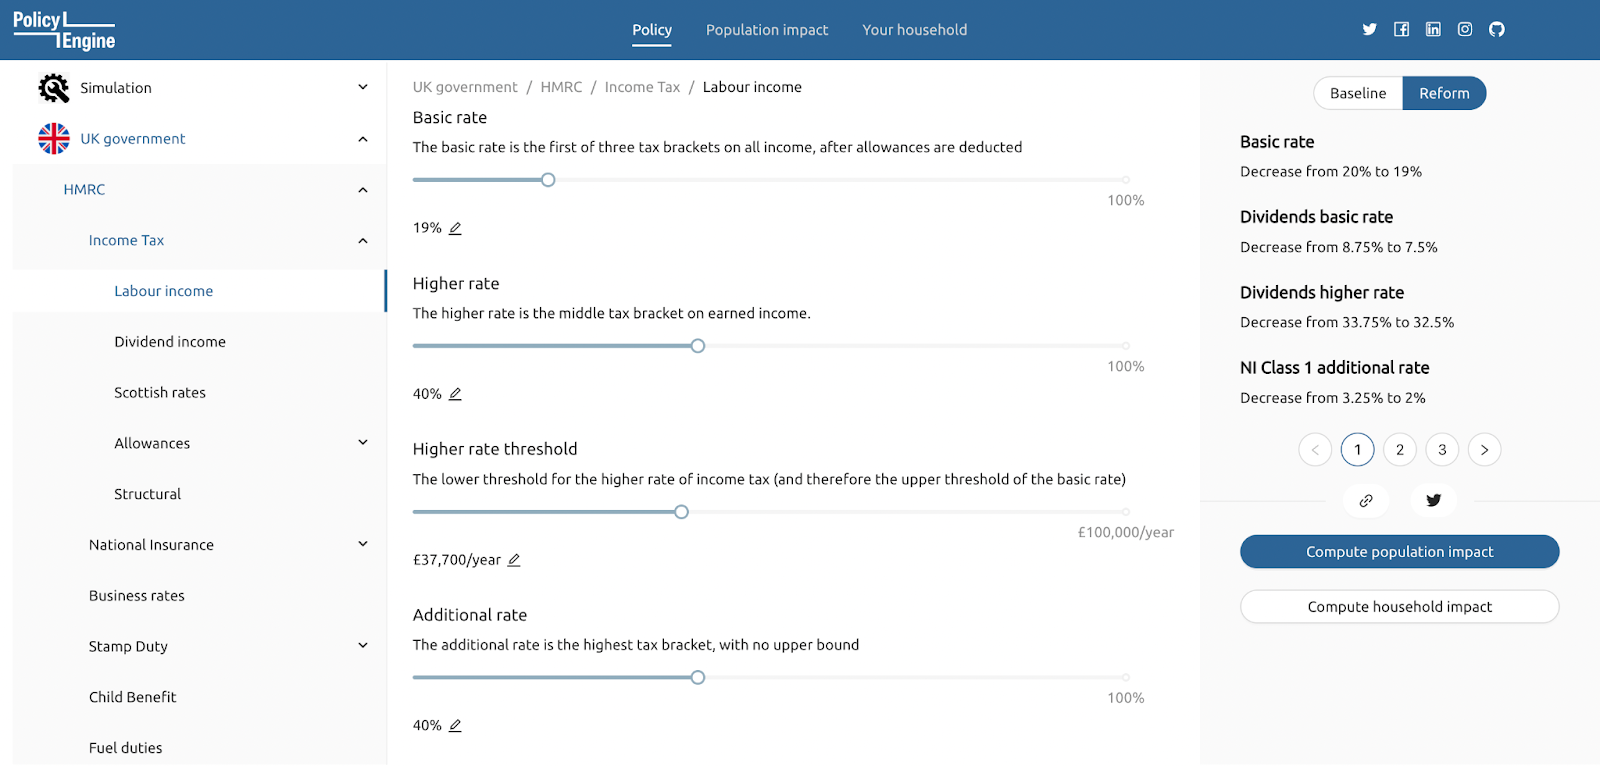This screenshot has height=766, width=1600.
Task: Click the pencil icon beside 19% basic rate
Action: point(455,228)
